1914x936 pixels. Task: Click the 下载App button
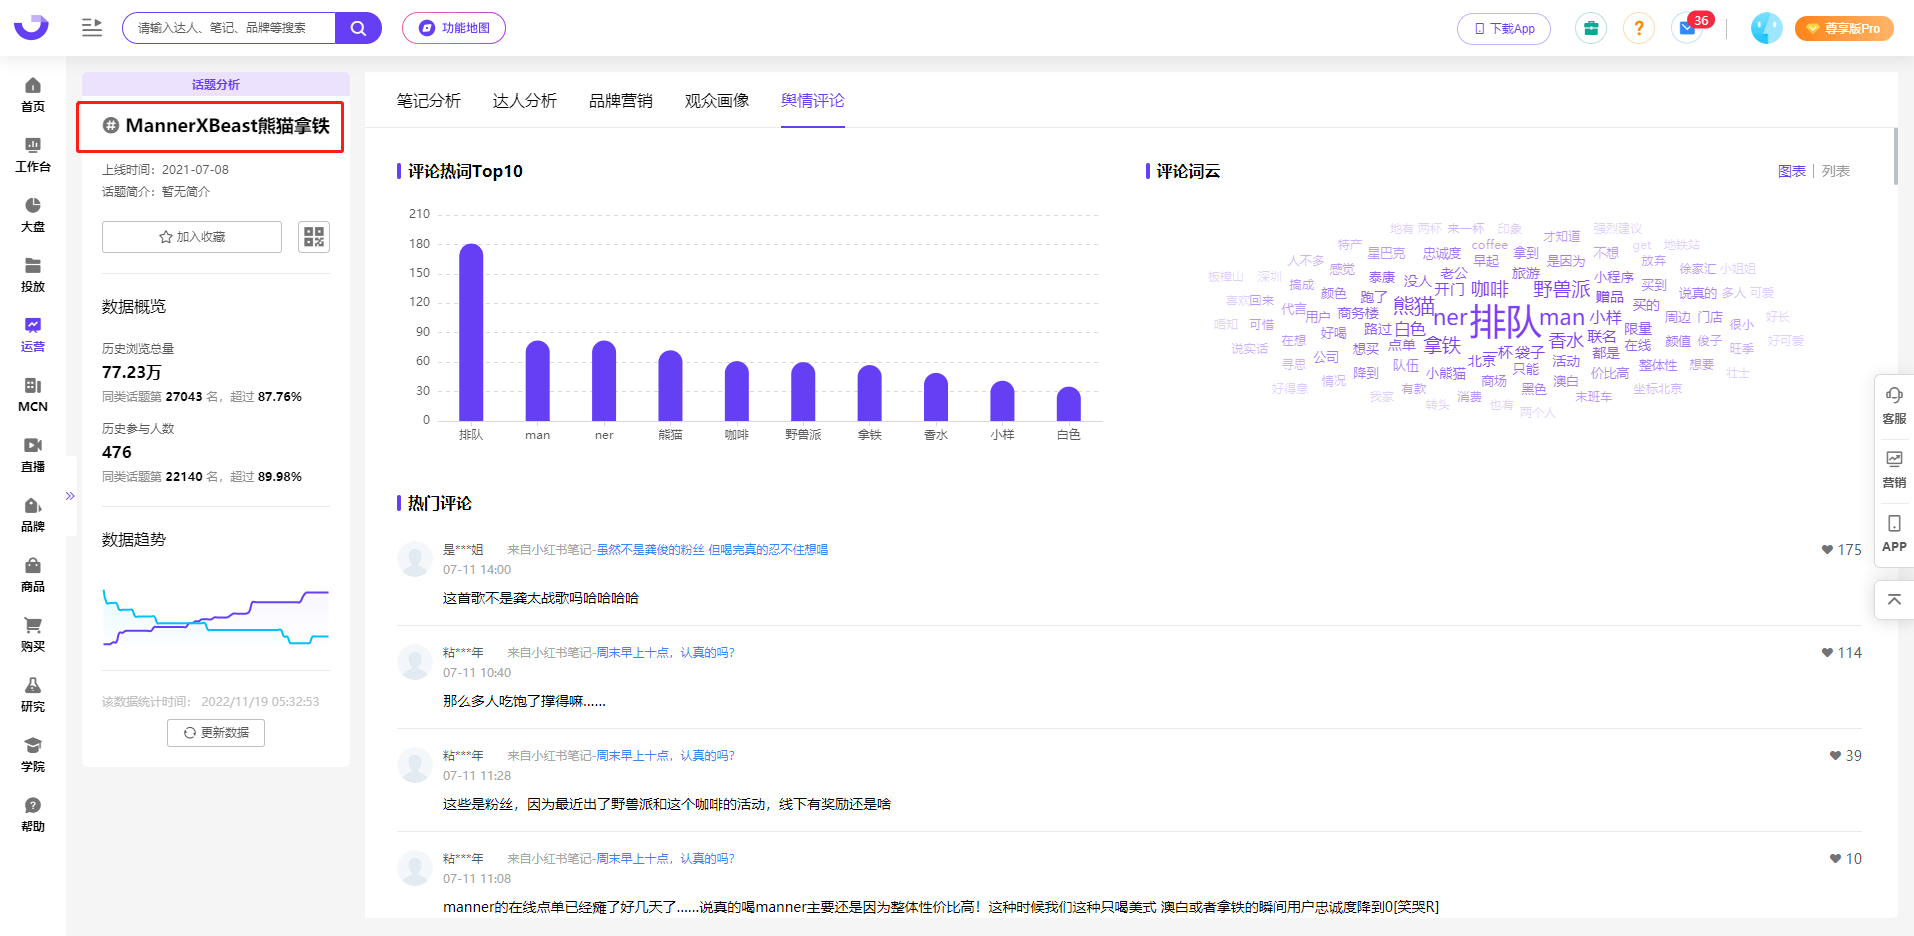coord(1504,28)
